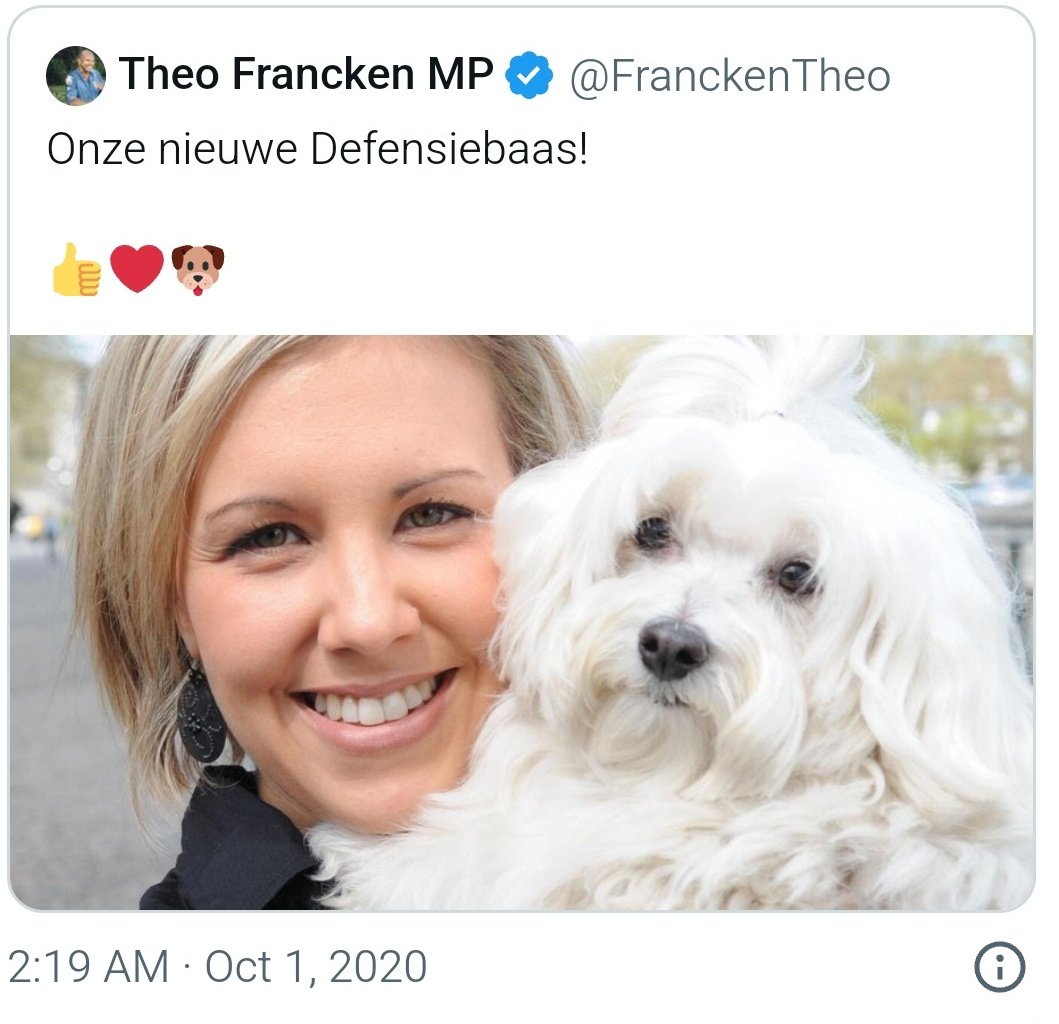Click the thumbs up emoji
Image resolution: width=1059 pixels, height=1024 pixels.
76,270
